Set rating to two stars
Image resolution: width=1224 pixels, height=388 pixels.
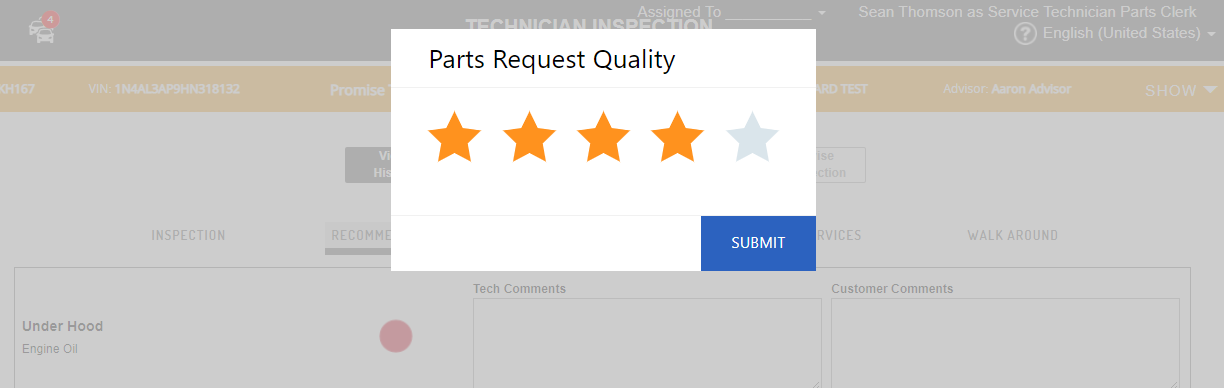529,137
